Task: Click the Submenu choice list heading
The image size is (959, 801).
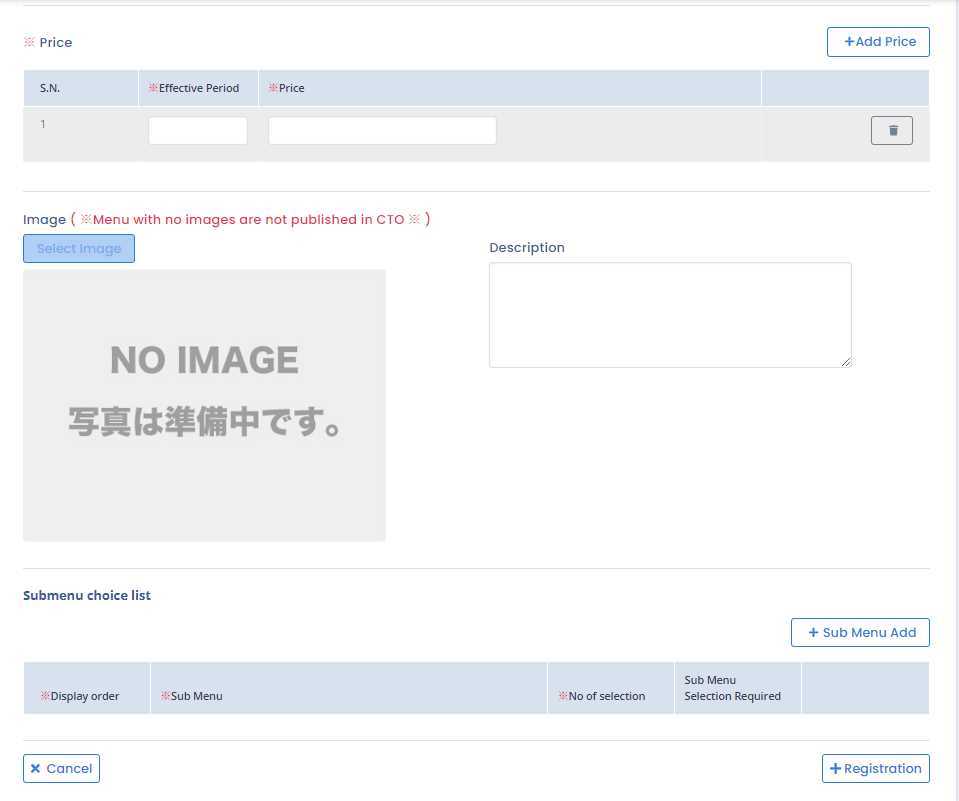Action: 87,595
